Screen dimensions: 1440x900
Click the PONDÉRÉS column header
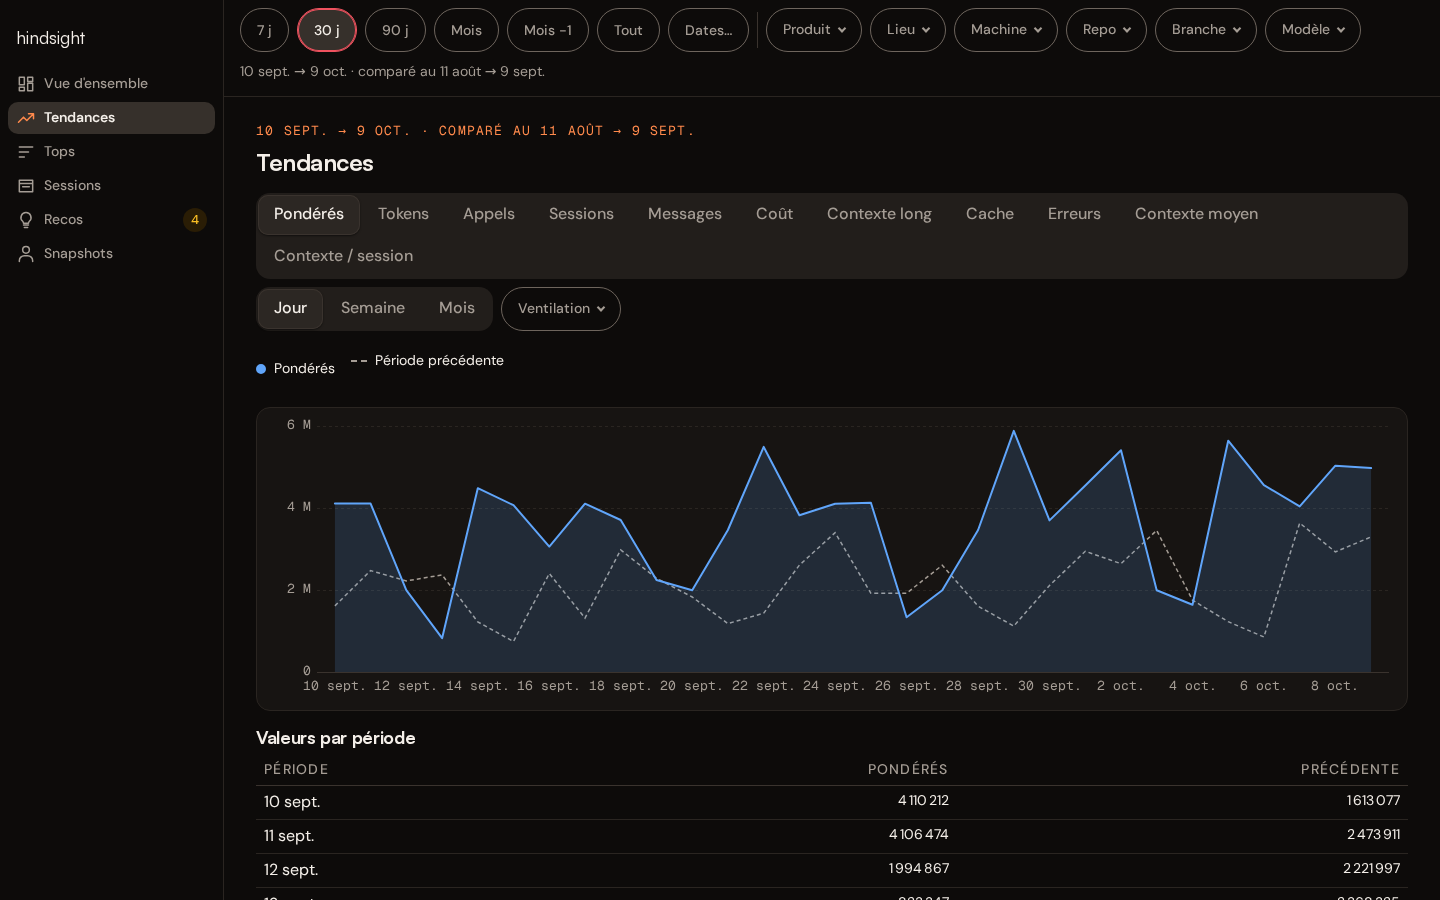coord(907,769)
